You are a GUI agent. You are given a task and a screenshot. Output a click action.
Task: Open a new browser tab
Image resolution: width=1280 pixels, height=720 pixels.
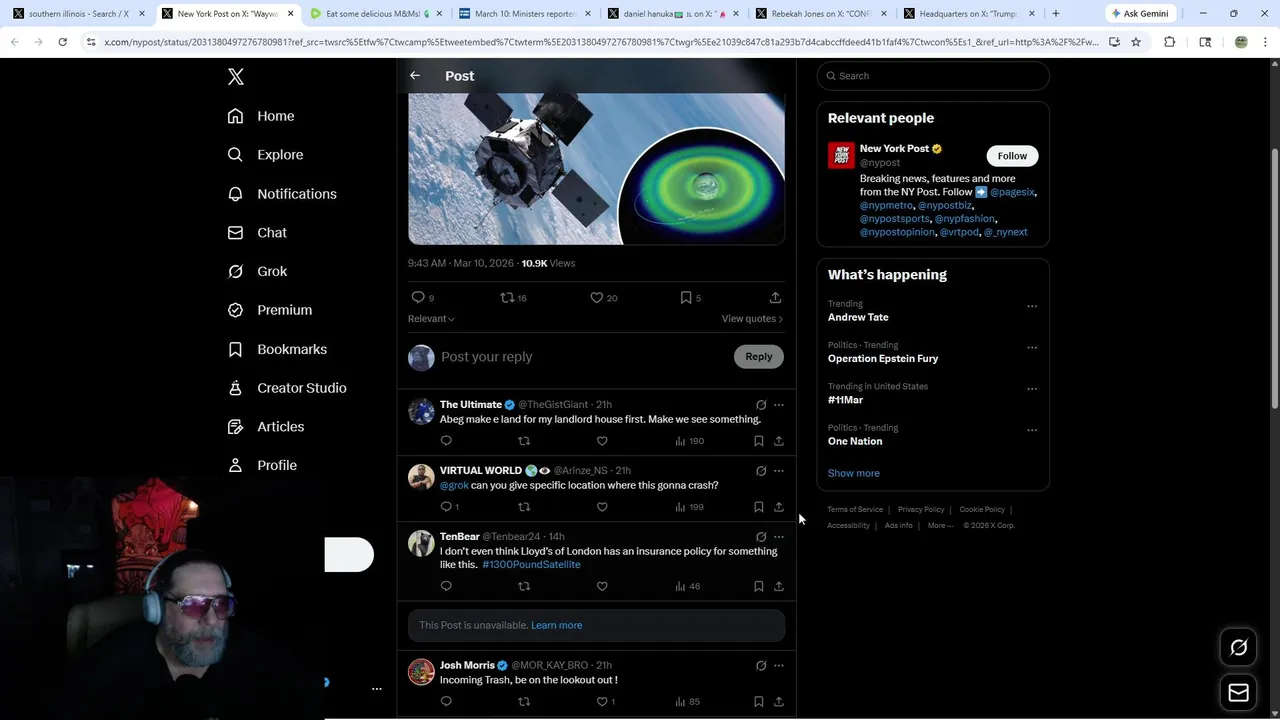pos(1055,14)
